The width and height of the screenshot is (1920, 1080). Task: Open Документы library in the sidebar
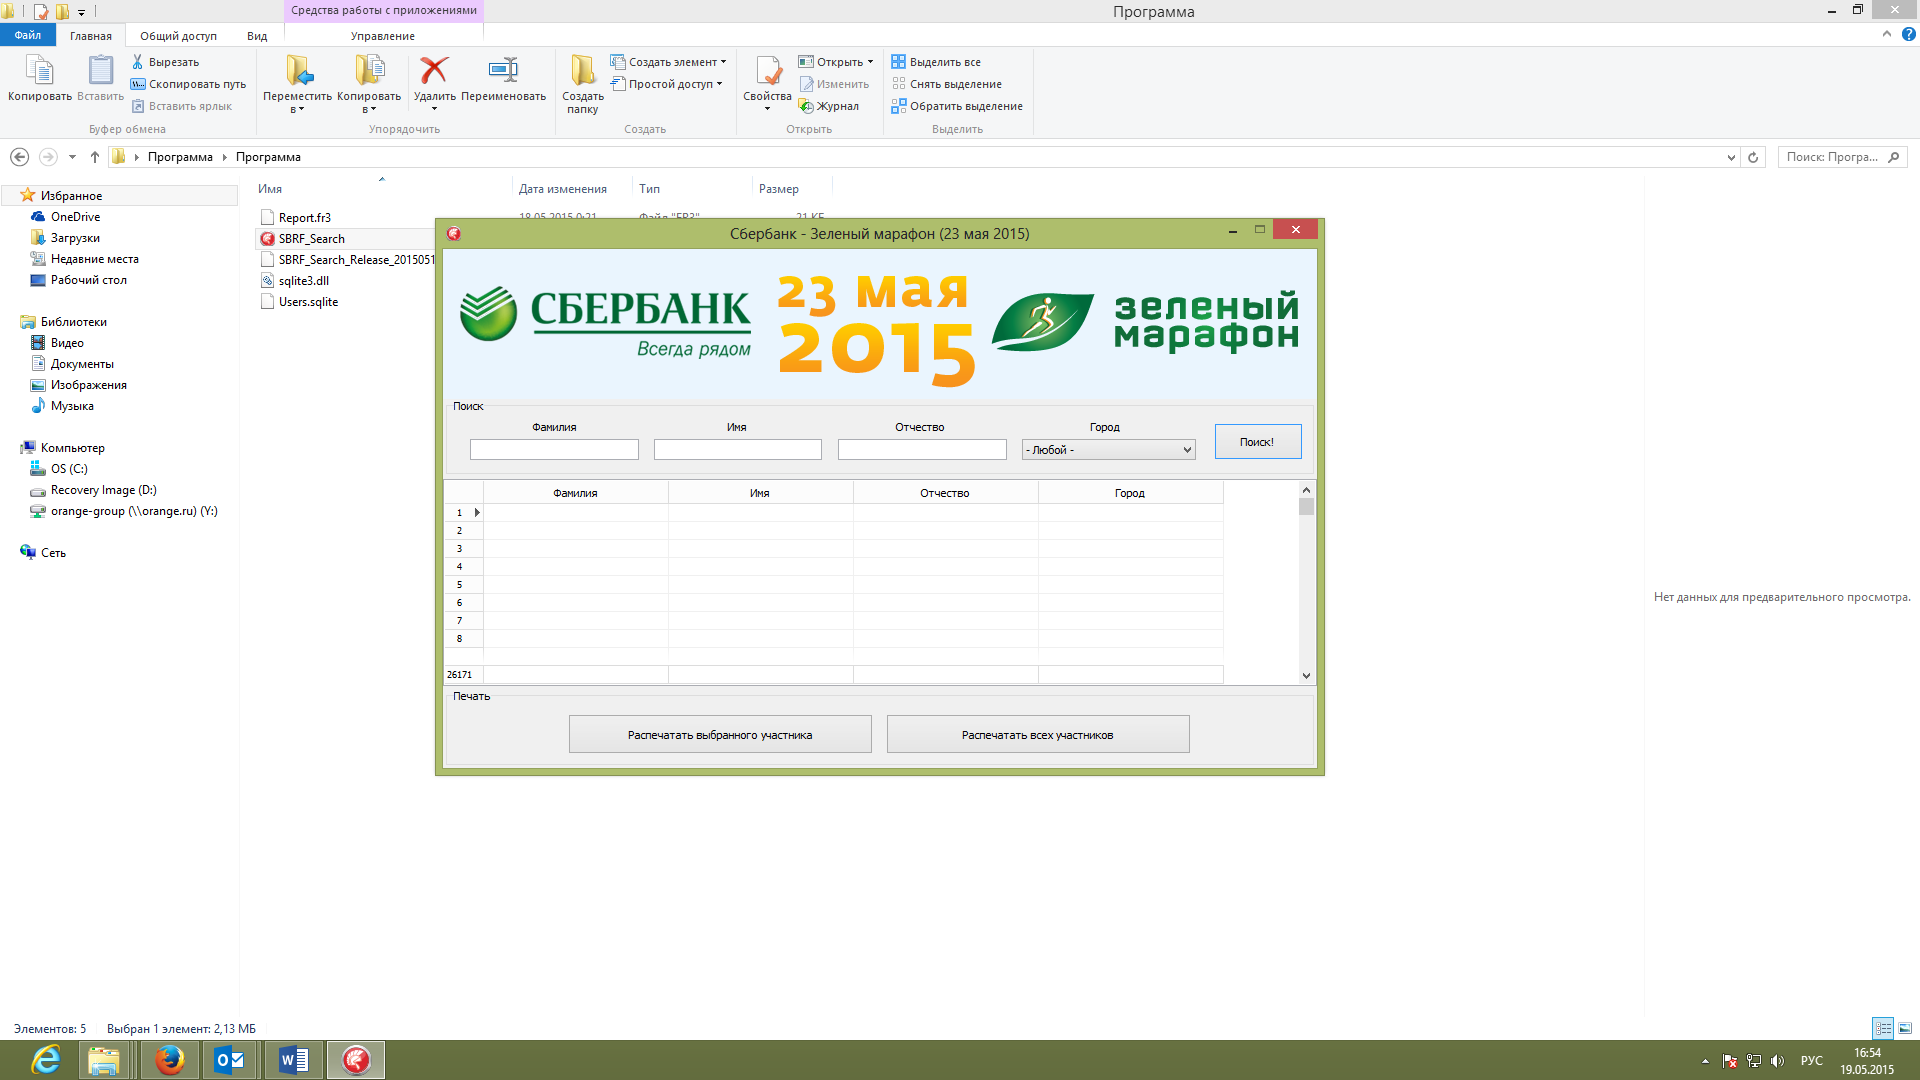pos(82,364)
